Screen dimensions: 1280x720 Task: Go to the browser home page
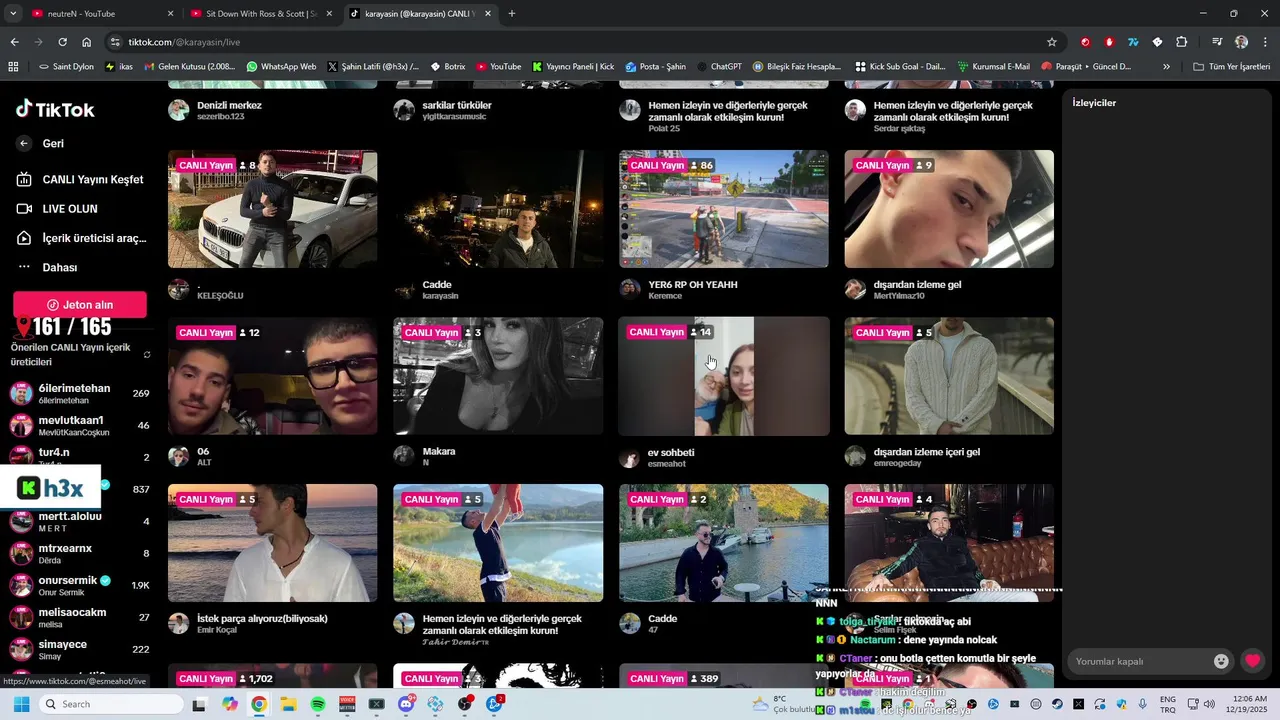click(87, 42)
